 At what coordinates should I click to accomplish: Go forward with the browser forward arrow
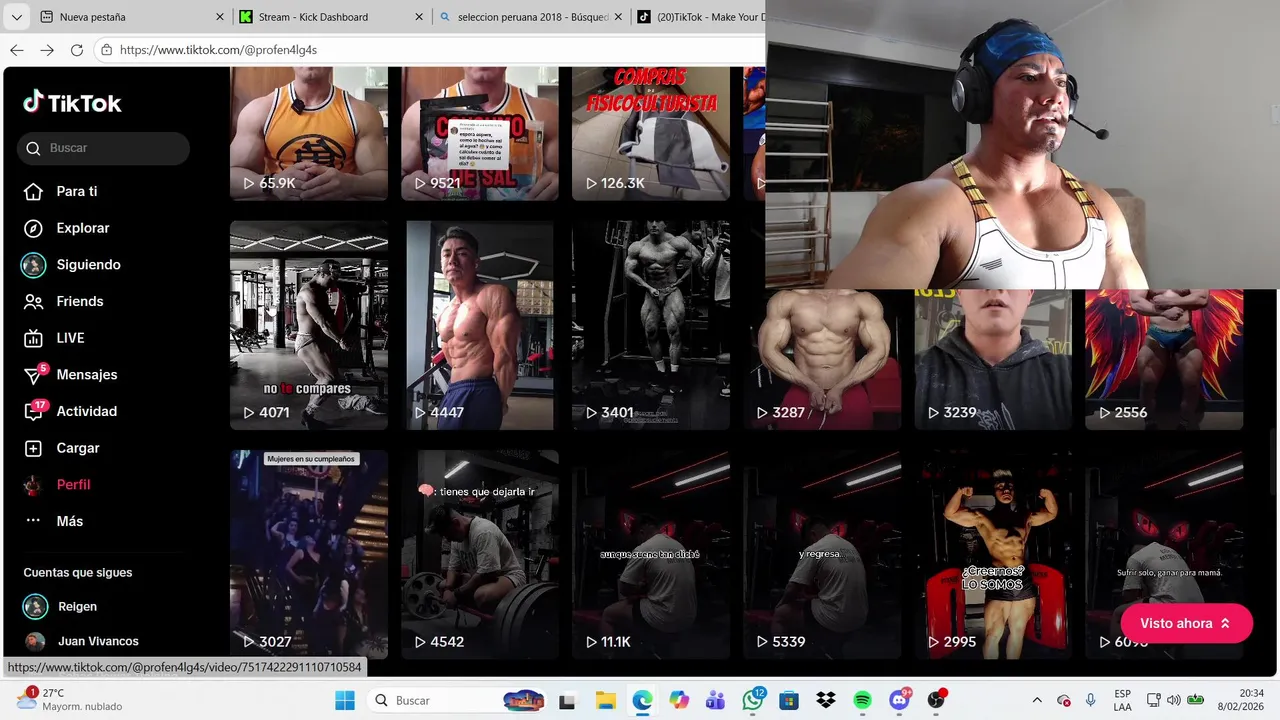pyautogui.click(x=47, y=49)
